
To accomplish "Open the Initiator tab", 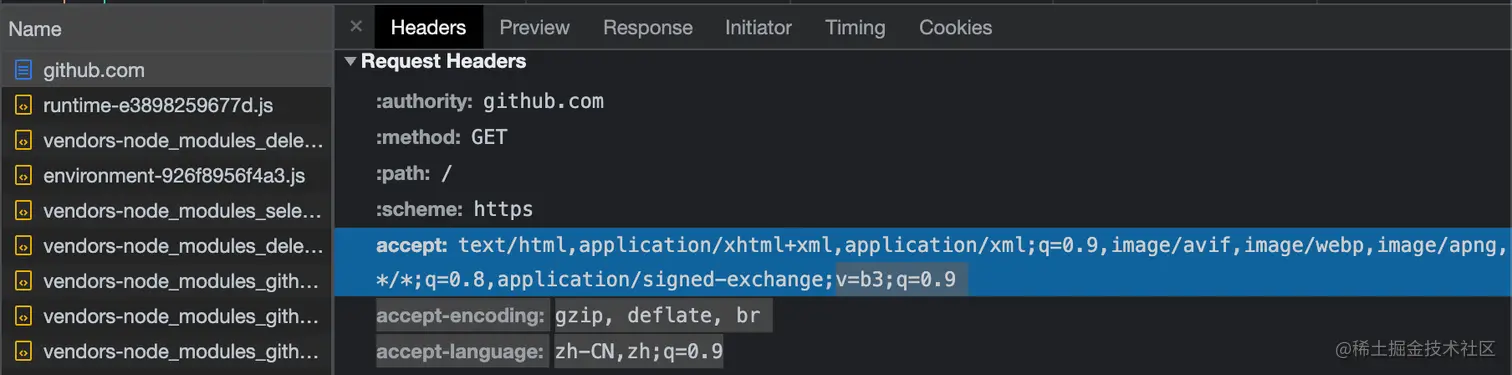I will click(x=758, y=27).
